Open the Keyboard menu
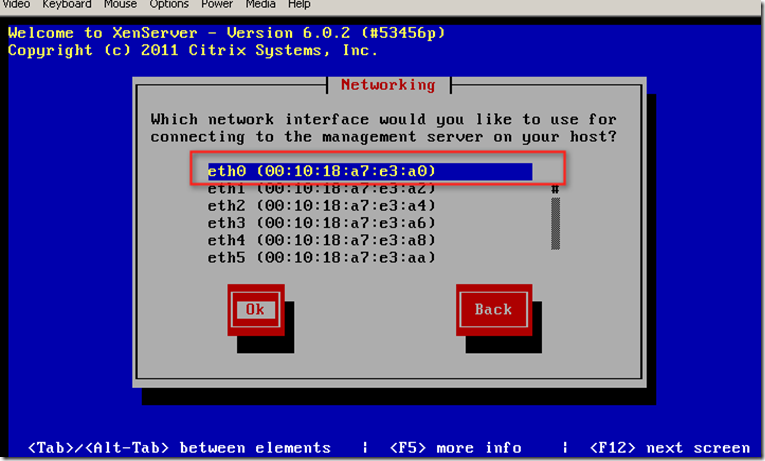This screenshot has height=461, width=765. coord(67,4)
